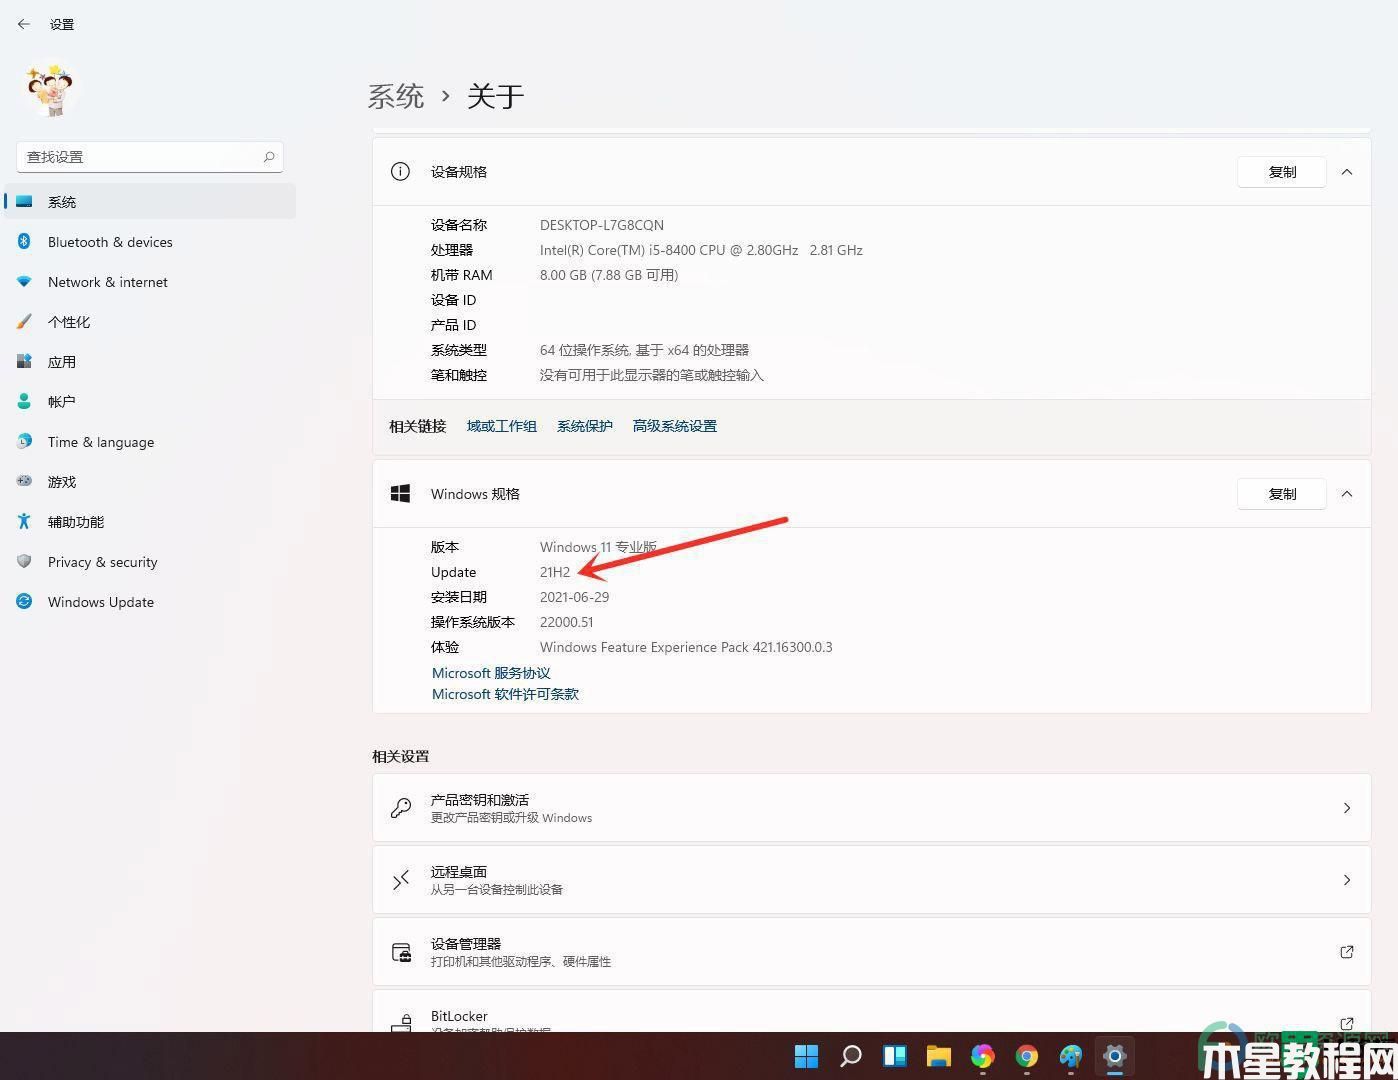Open 个性化 settings
The height and width of the screenshot is (1080, 1398).
[x=150, y=322]
